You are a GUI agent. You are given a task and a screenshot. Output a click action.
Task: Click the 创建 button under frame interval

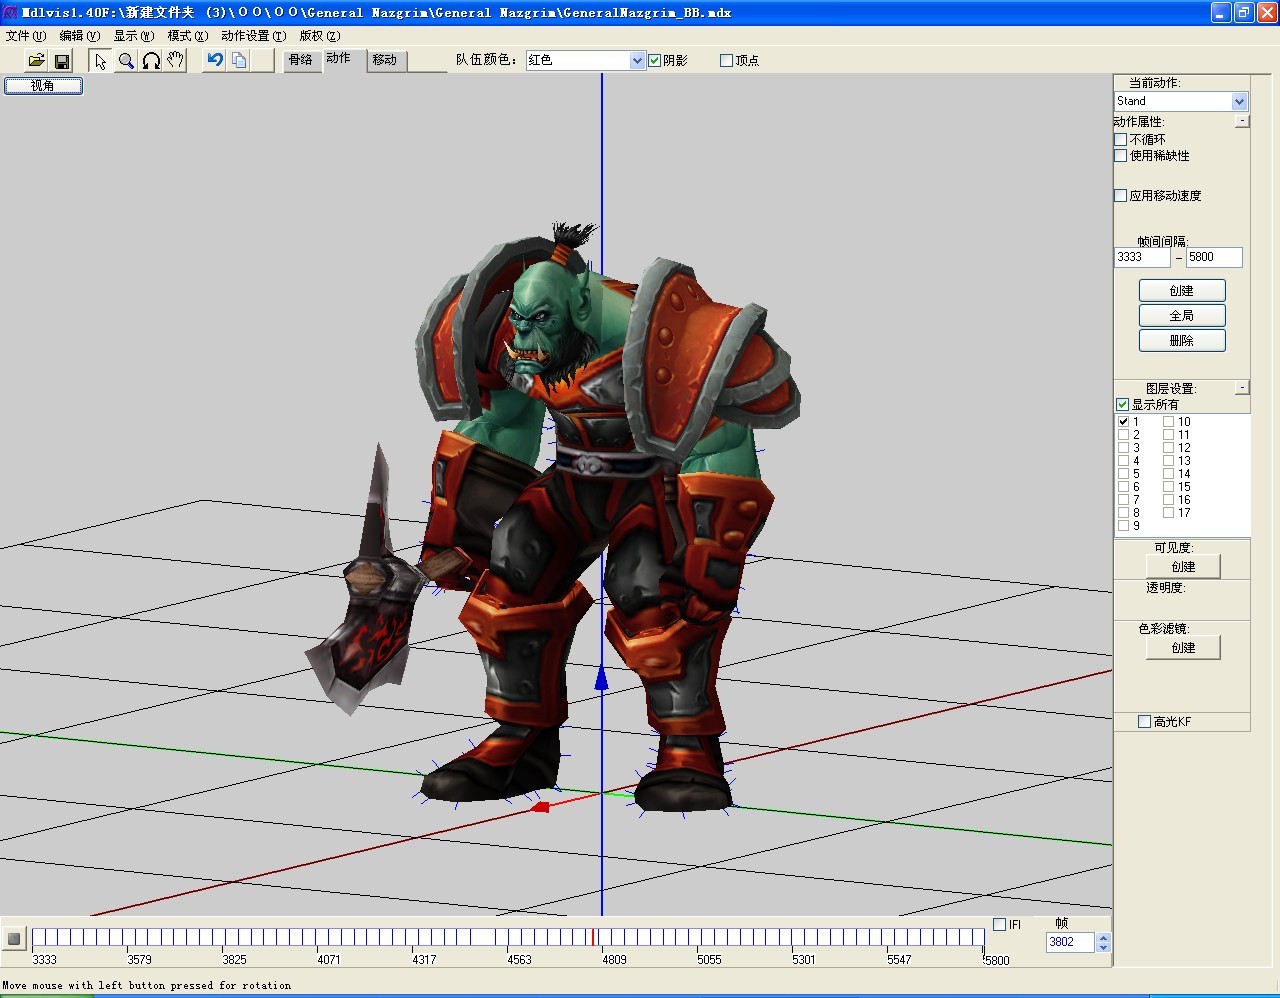pyautogui.click(x=1182, y=291)
